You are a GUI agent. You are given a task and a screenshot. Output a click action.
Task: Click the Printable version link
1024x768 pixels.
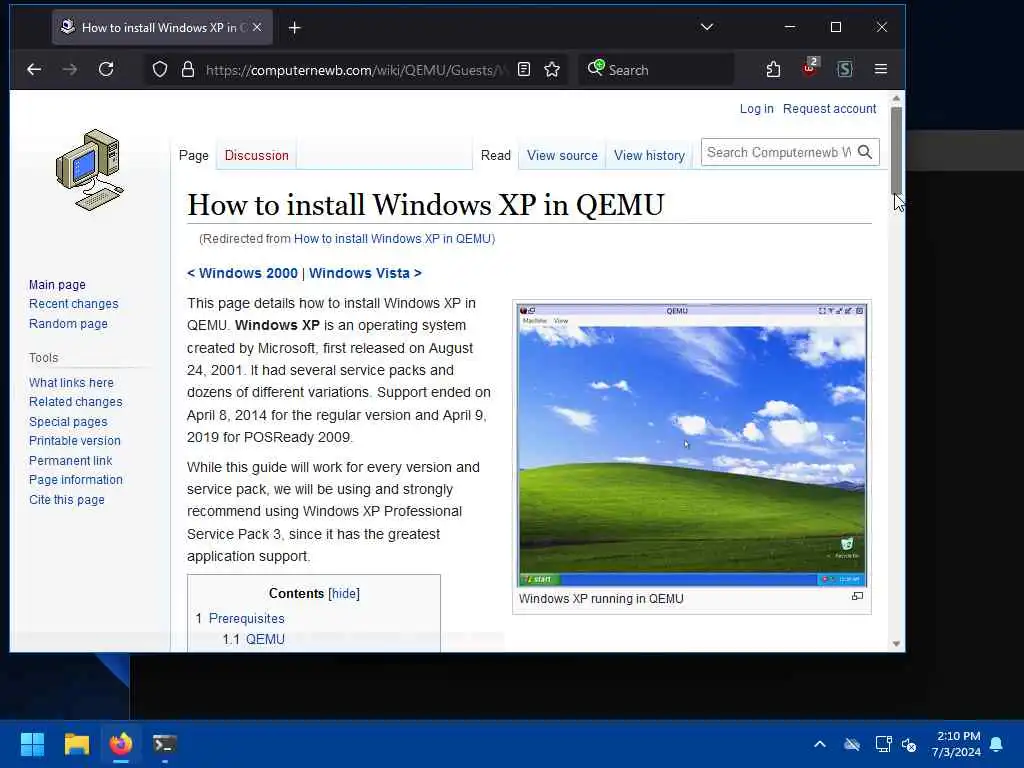74,441
